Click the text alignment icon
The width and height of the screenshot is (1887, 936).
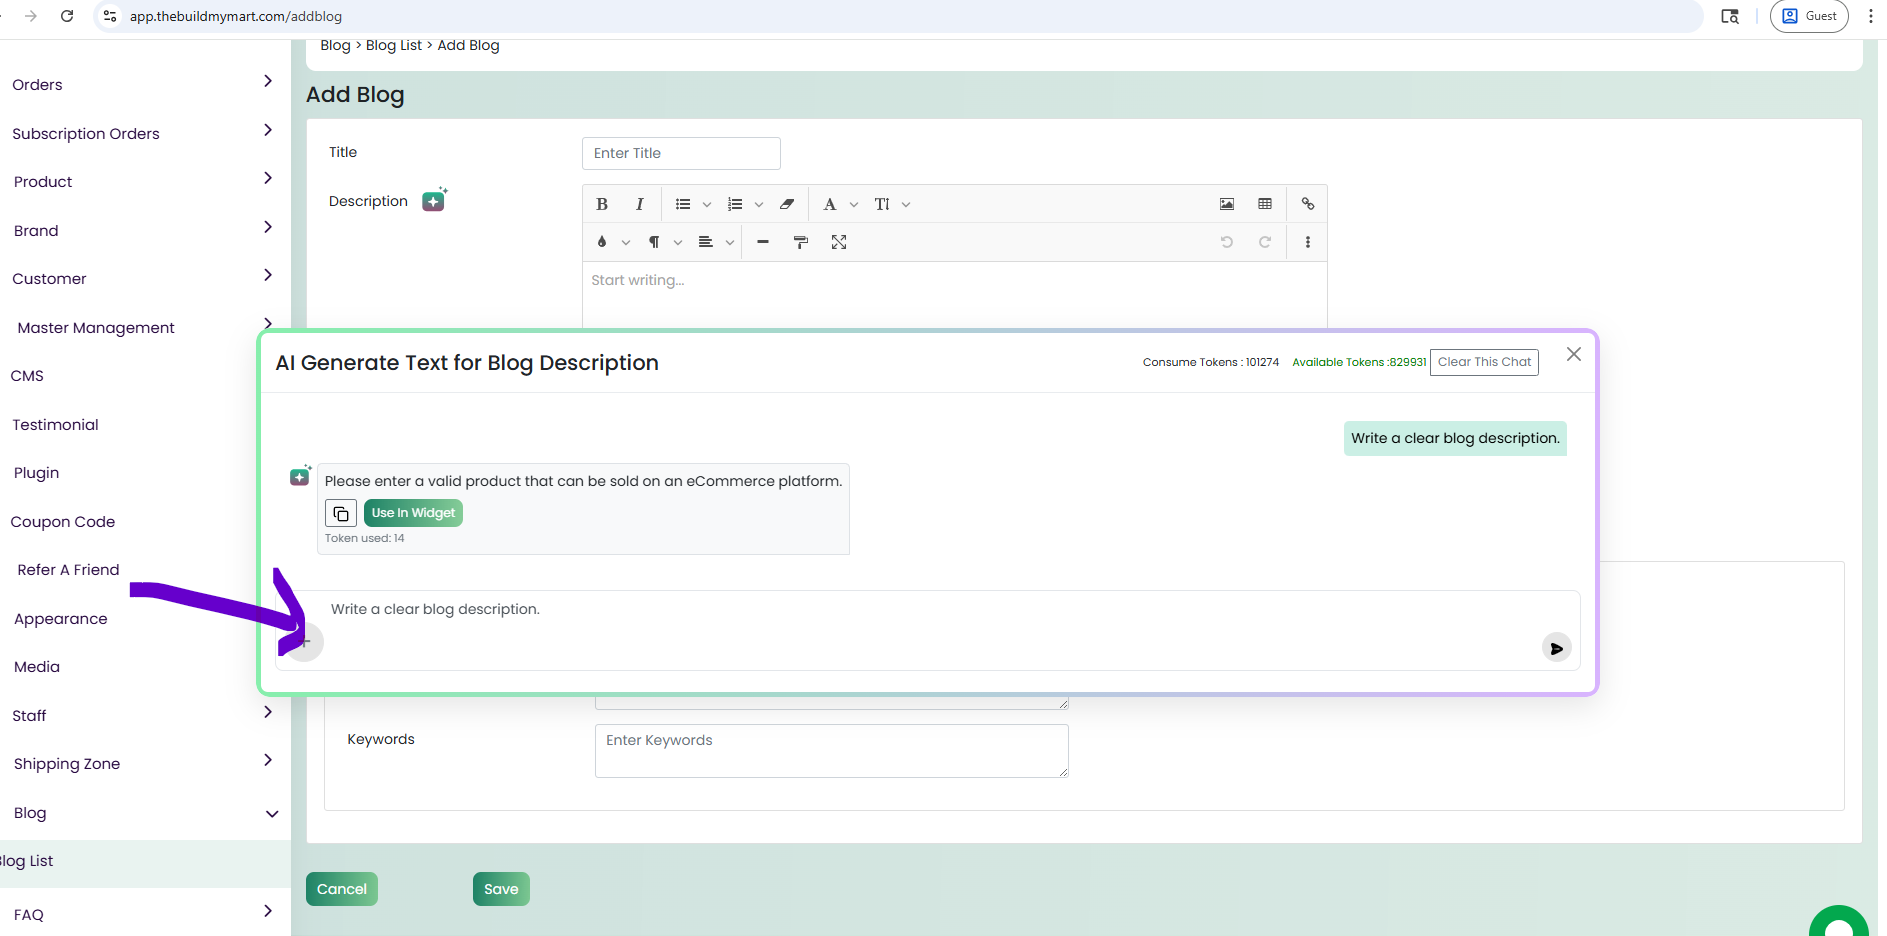(x=706, y=242)
